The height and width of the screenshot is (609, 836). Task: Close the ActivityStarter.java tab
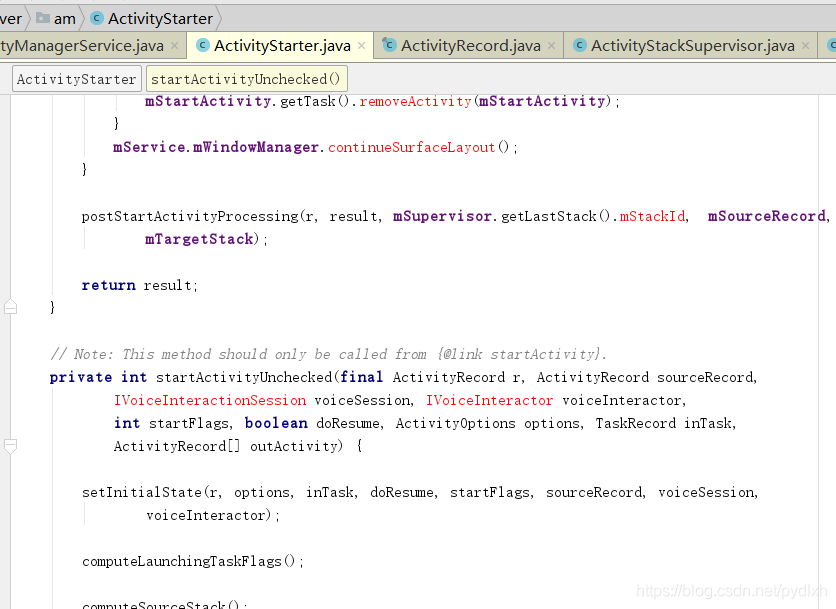[x=361, y=46]
